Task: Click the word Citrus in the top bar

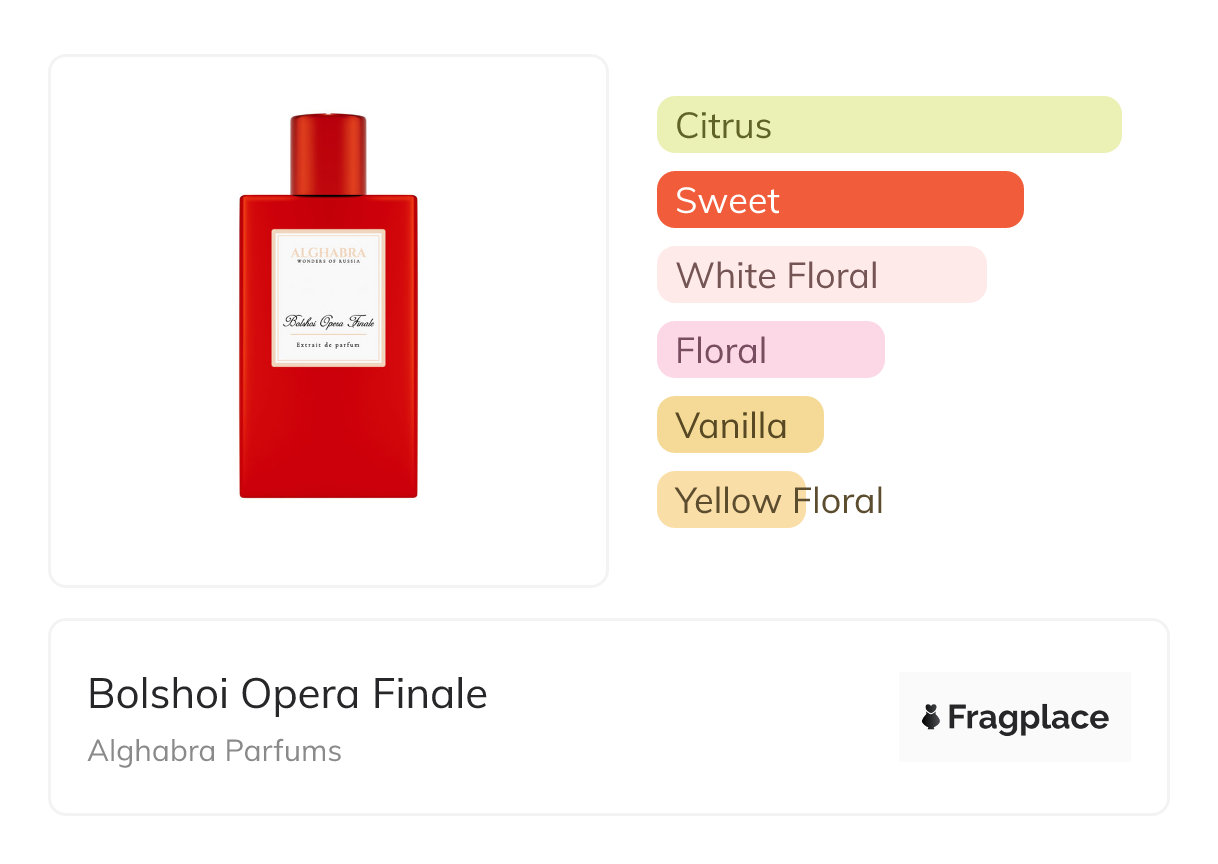Action: 723,126
